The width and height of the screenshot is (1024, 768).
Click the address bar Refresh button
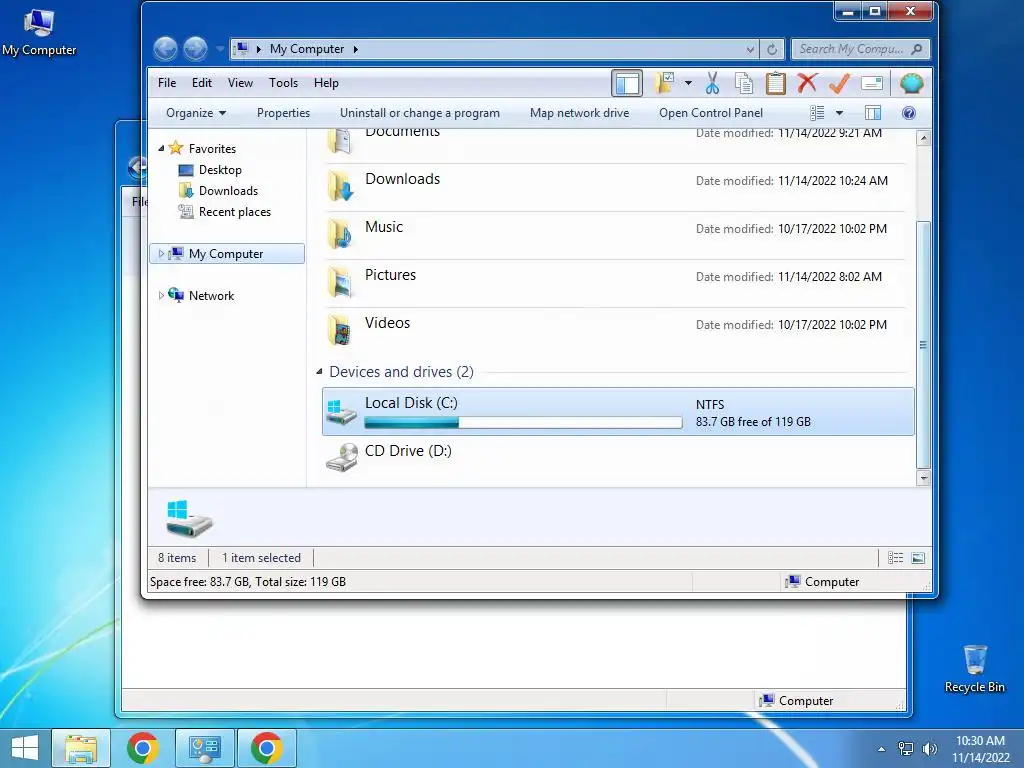point(771,49)
